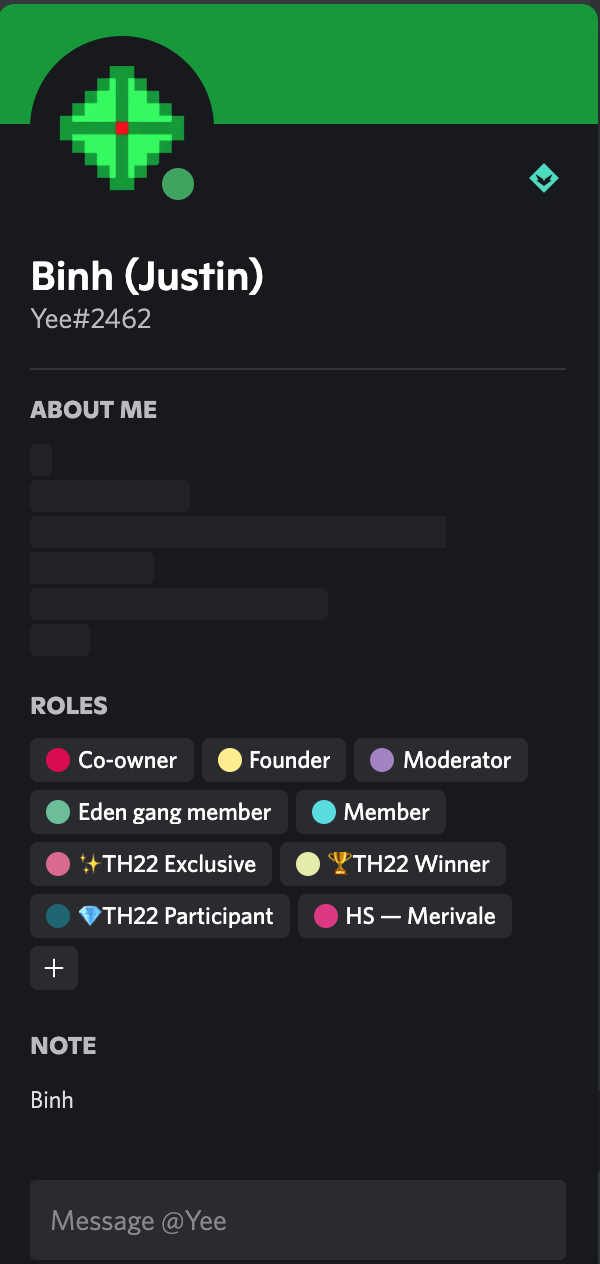Click the Moderator role label
The height and width of the screenshot is (1264, 600).
457,760
